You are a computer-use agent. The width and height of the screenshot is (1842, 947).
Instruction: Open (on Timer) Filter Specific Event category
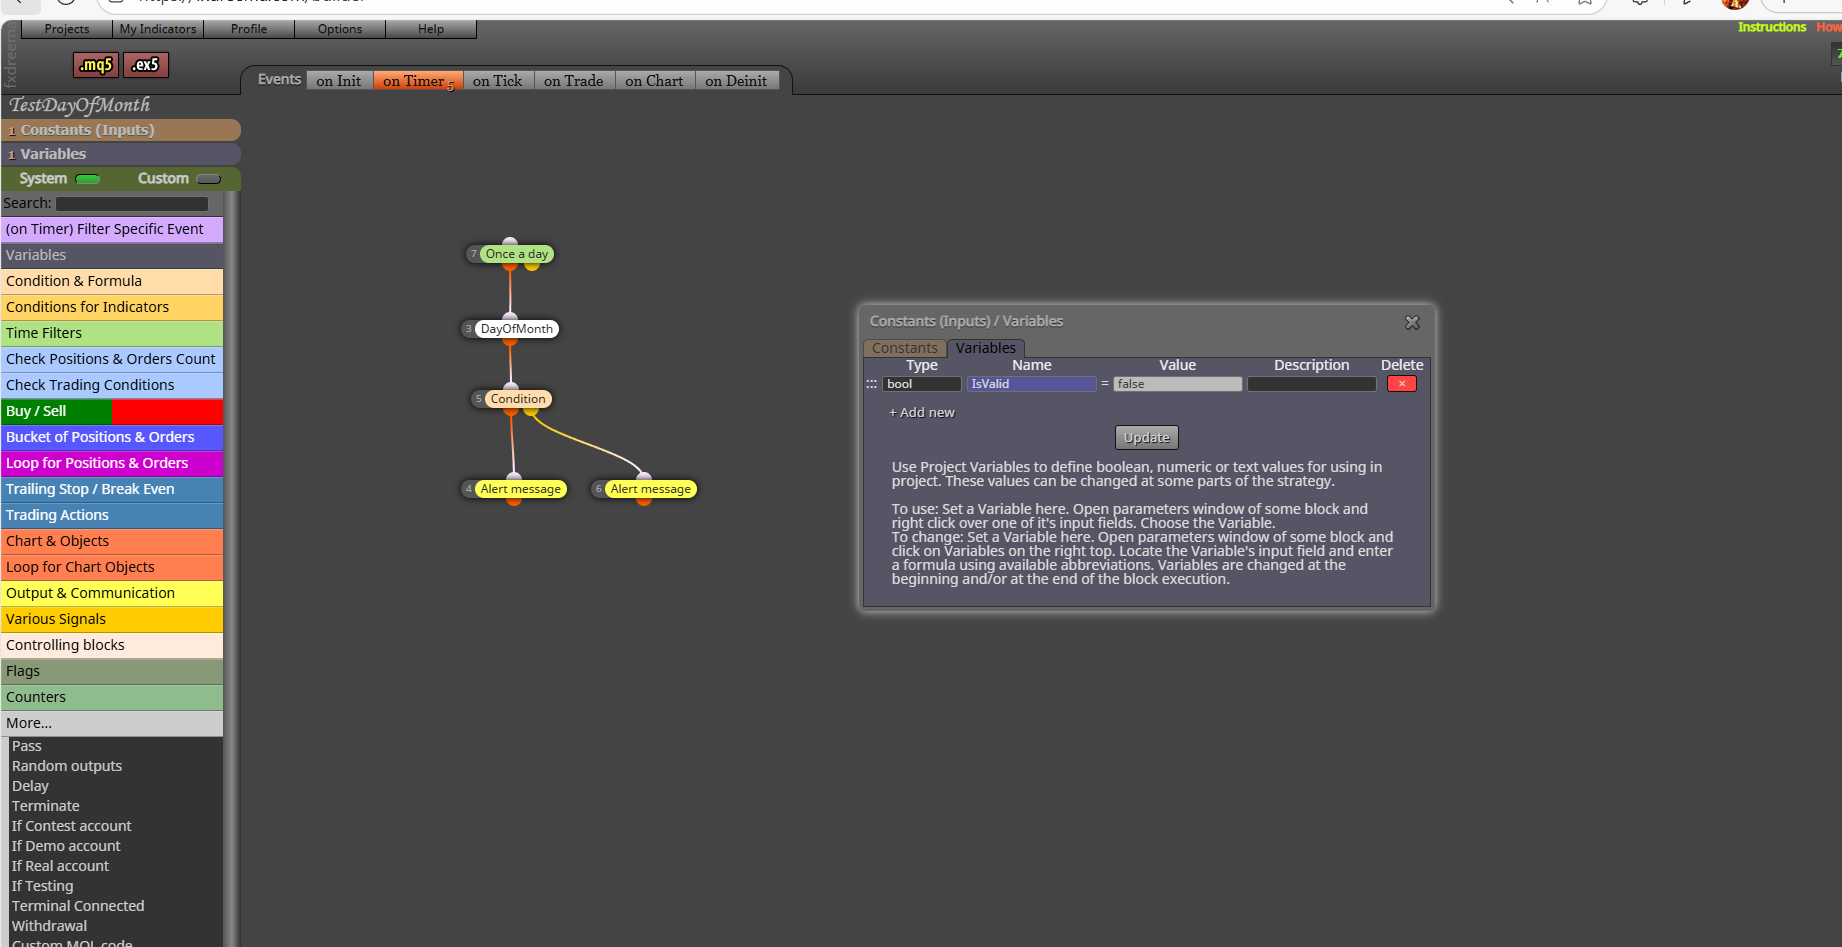(112, 229)
